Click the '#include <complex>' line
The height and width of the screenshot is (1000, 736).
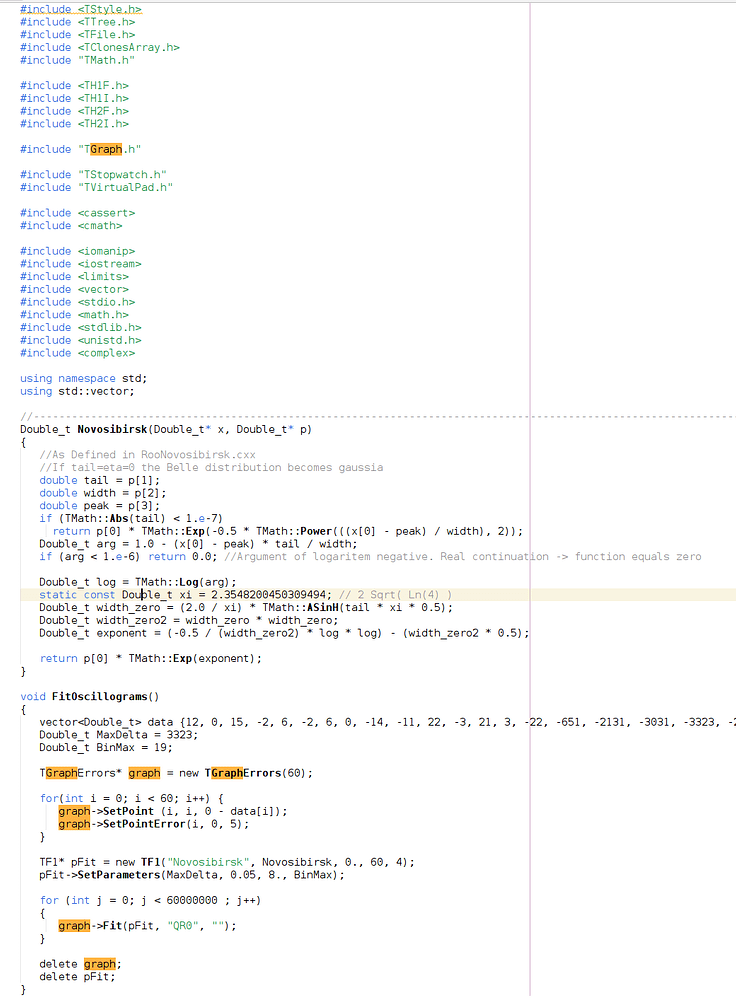point(77,353)
